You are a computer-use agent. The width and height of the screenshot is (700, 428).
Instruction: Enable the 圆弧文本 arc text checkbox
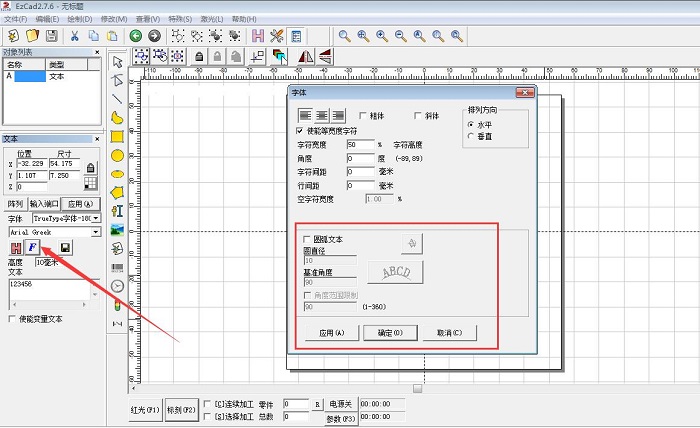tap(307, 240)
